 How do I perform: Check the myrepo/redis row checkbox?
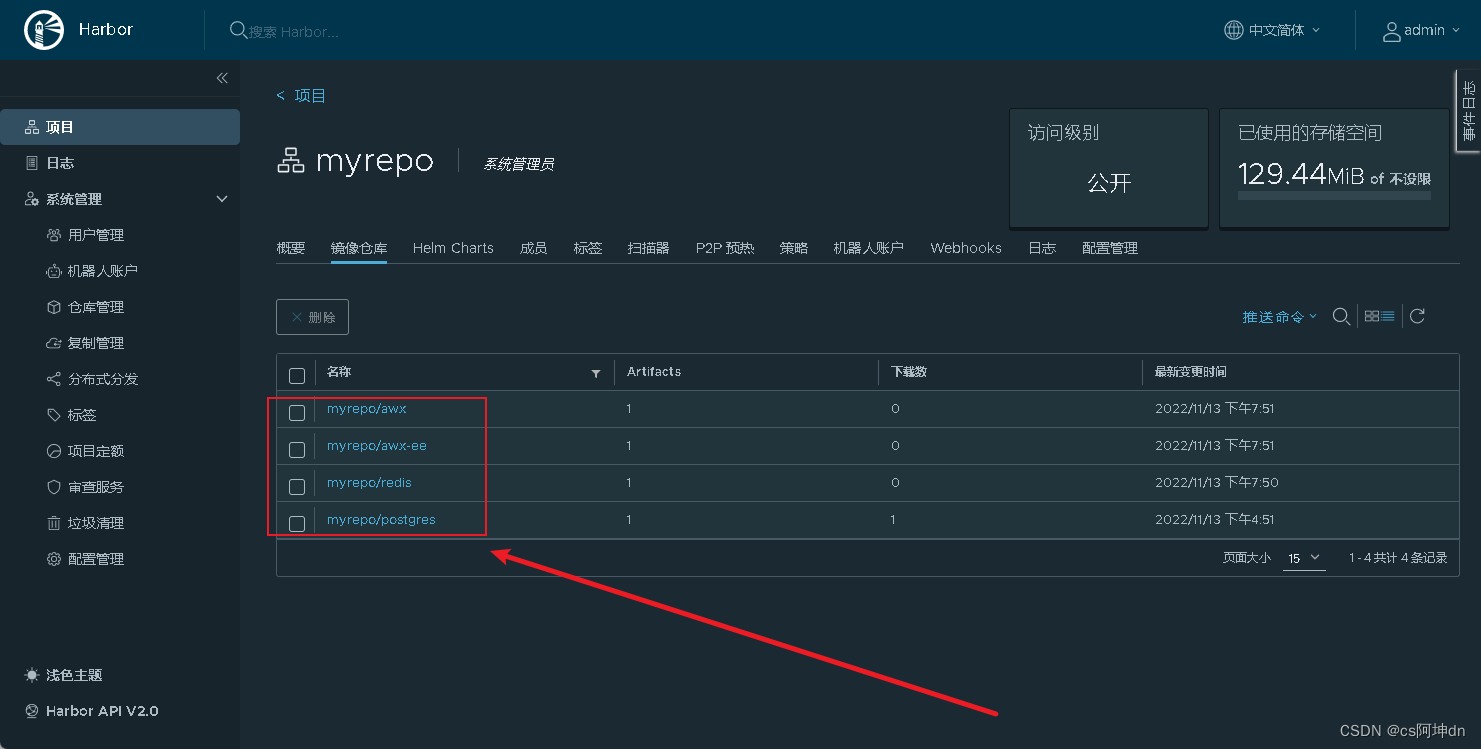pos(297,487)
